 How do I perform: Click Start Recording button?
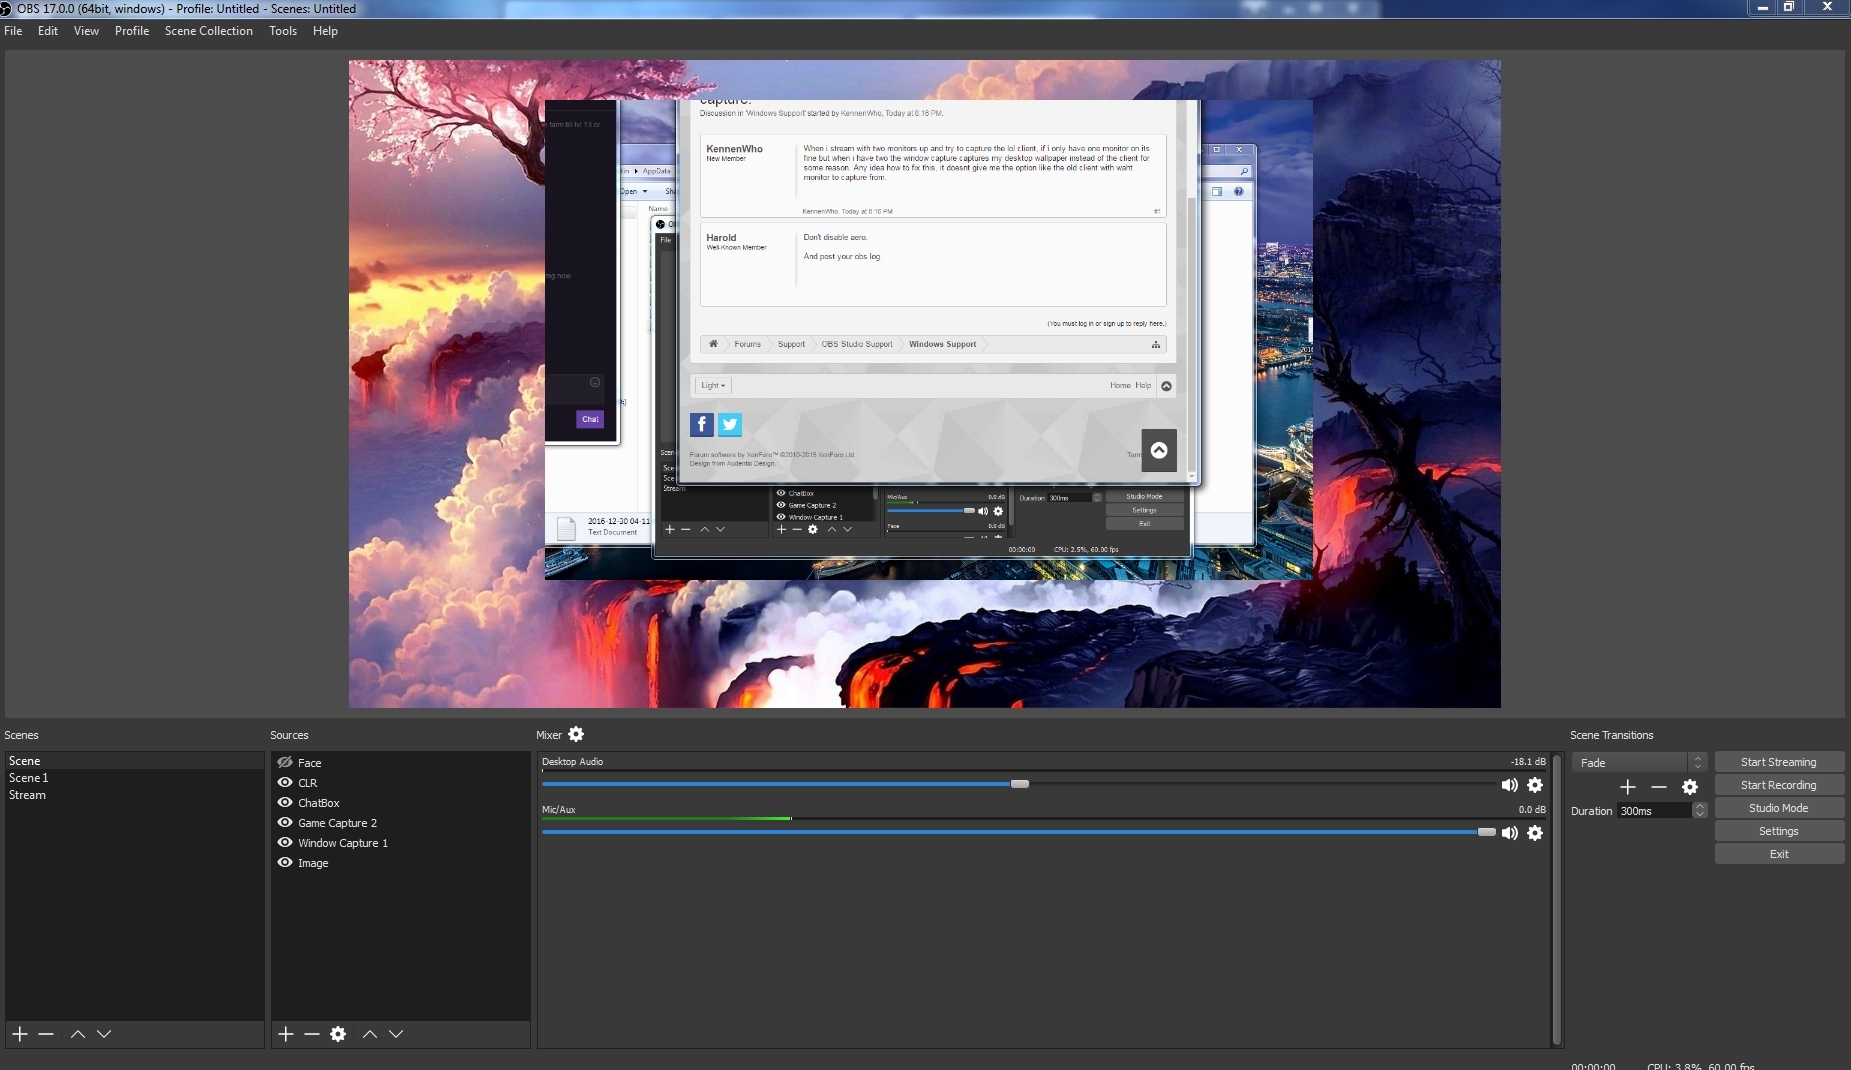coord(1779,785)
